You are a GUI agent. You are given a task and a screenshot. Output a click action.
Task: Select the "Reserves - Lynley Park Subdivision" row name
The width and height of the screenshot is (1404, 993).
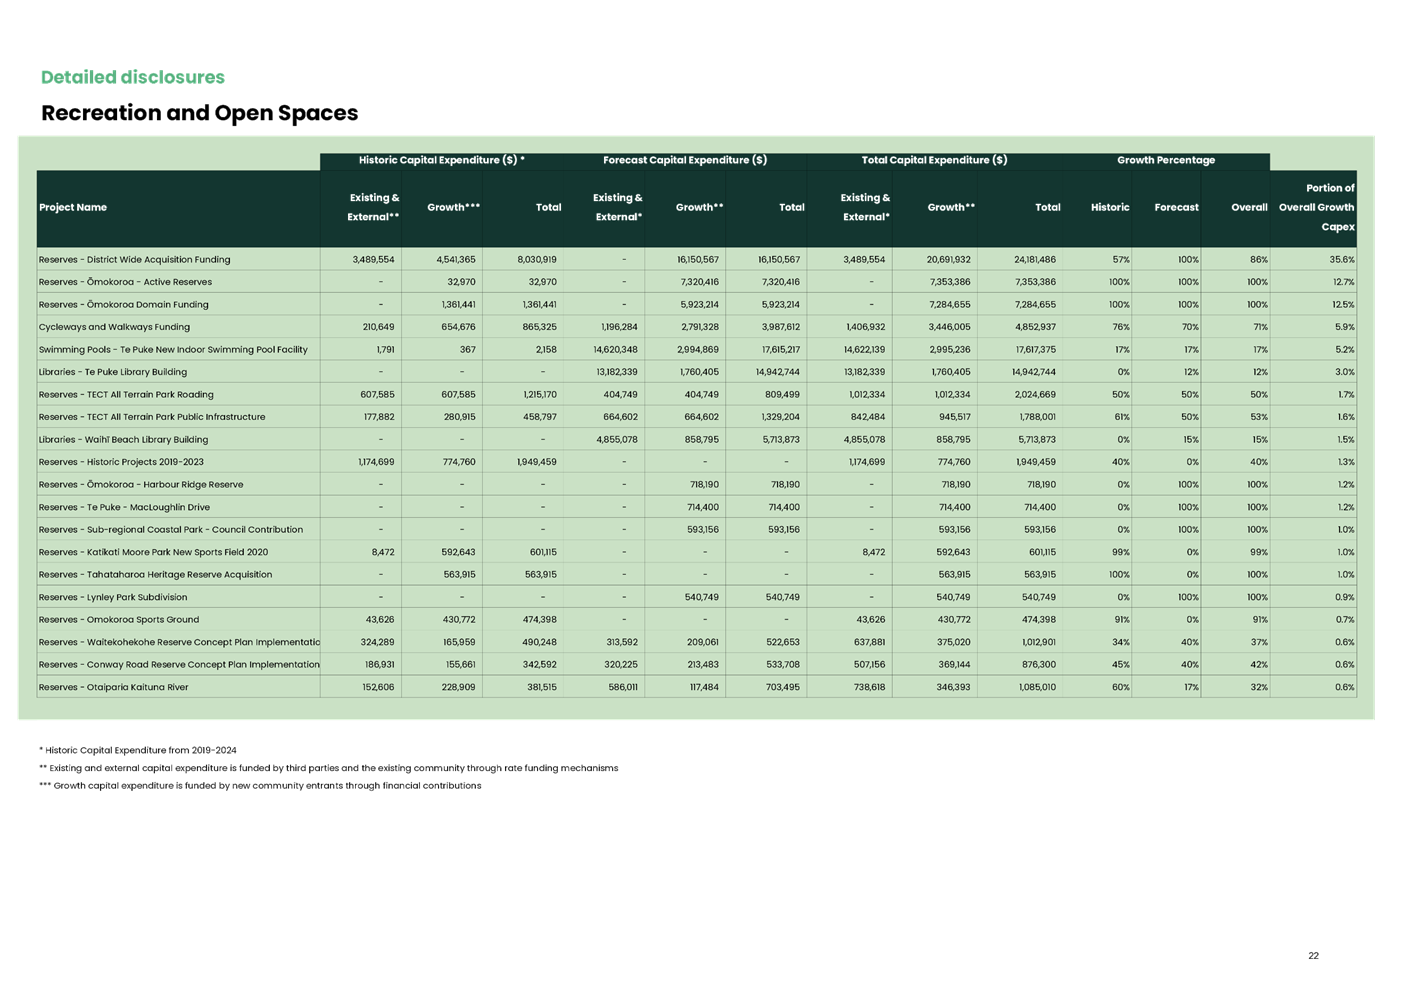point(113,597)
